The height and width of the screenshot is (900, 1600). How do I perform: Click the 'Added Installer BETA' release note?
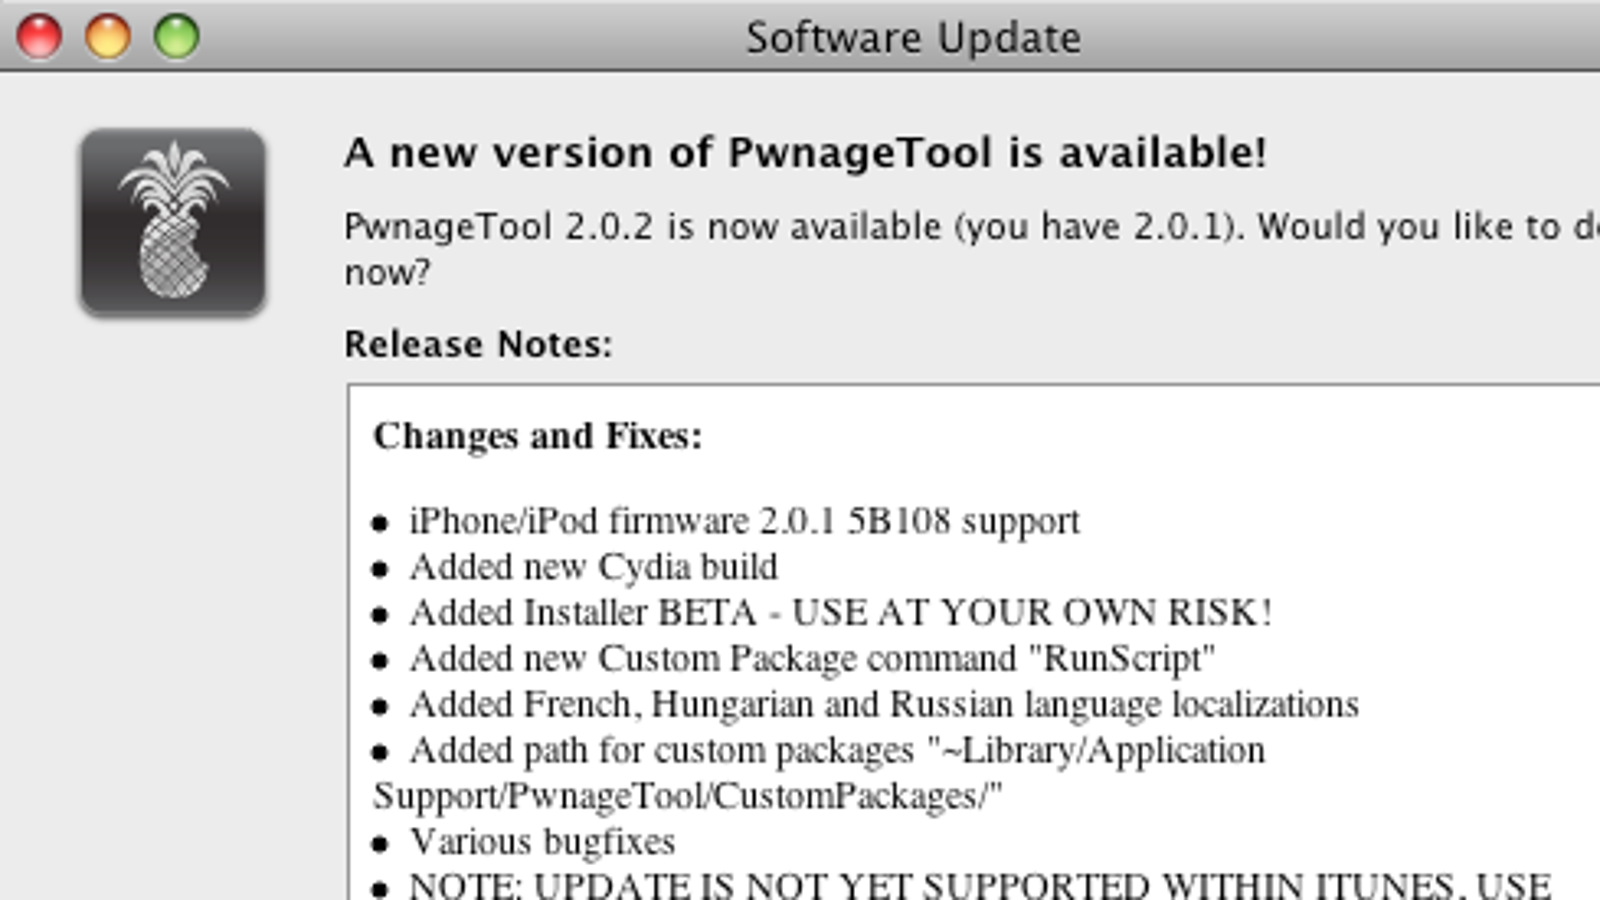pos(840,612)
